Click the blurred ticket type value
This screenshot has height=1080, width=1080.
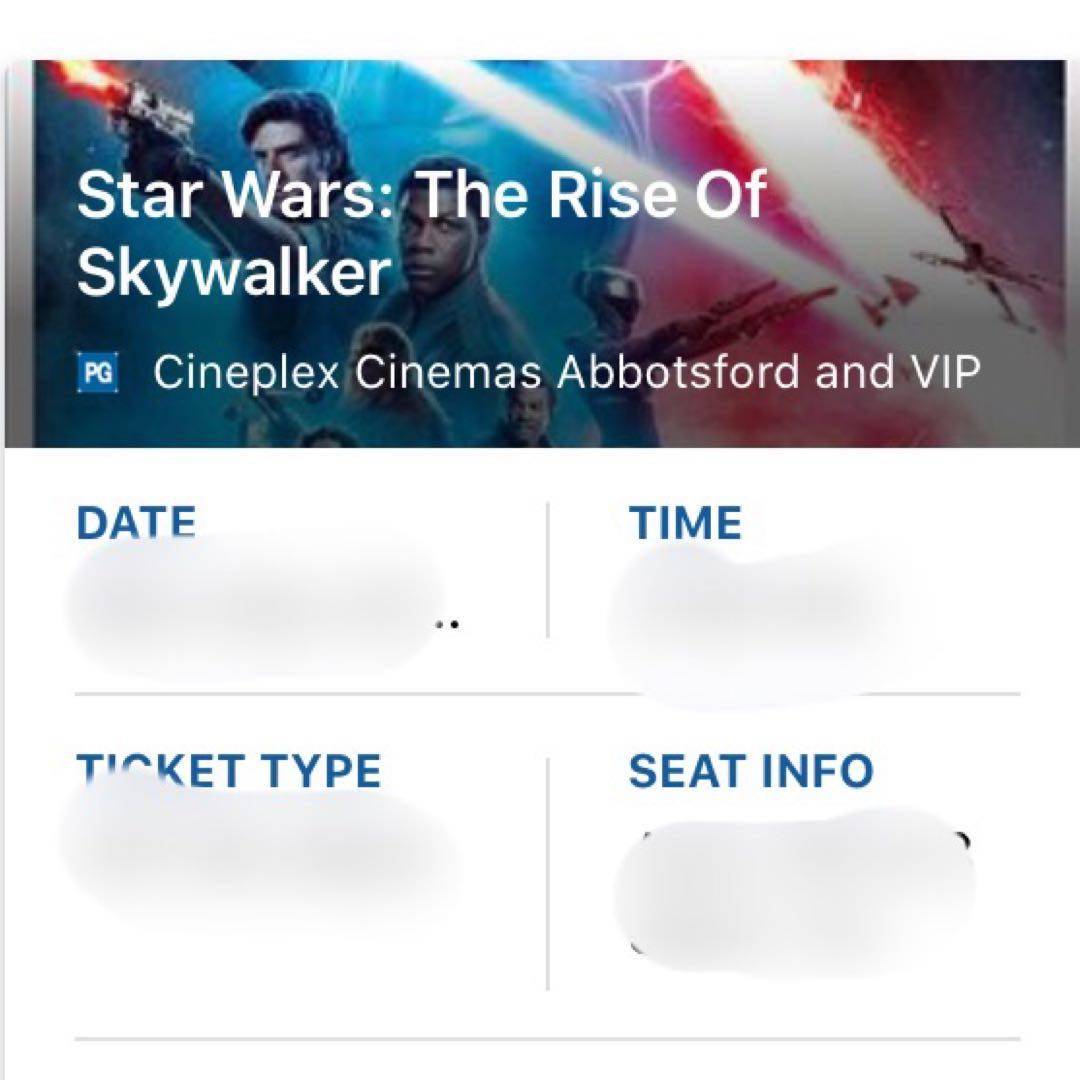click(255, 850)
